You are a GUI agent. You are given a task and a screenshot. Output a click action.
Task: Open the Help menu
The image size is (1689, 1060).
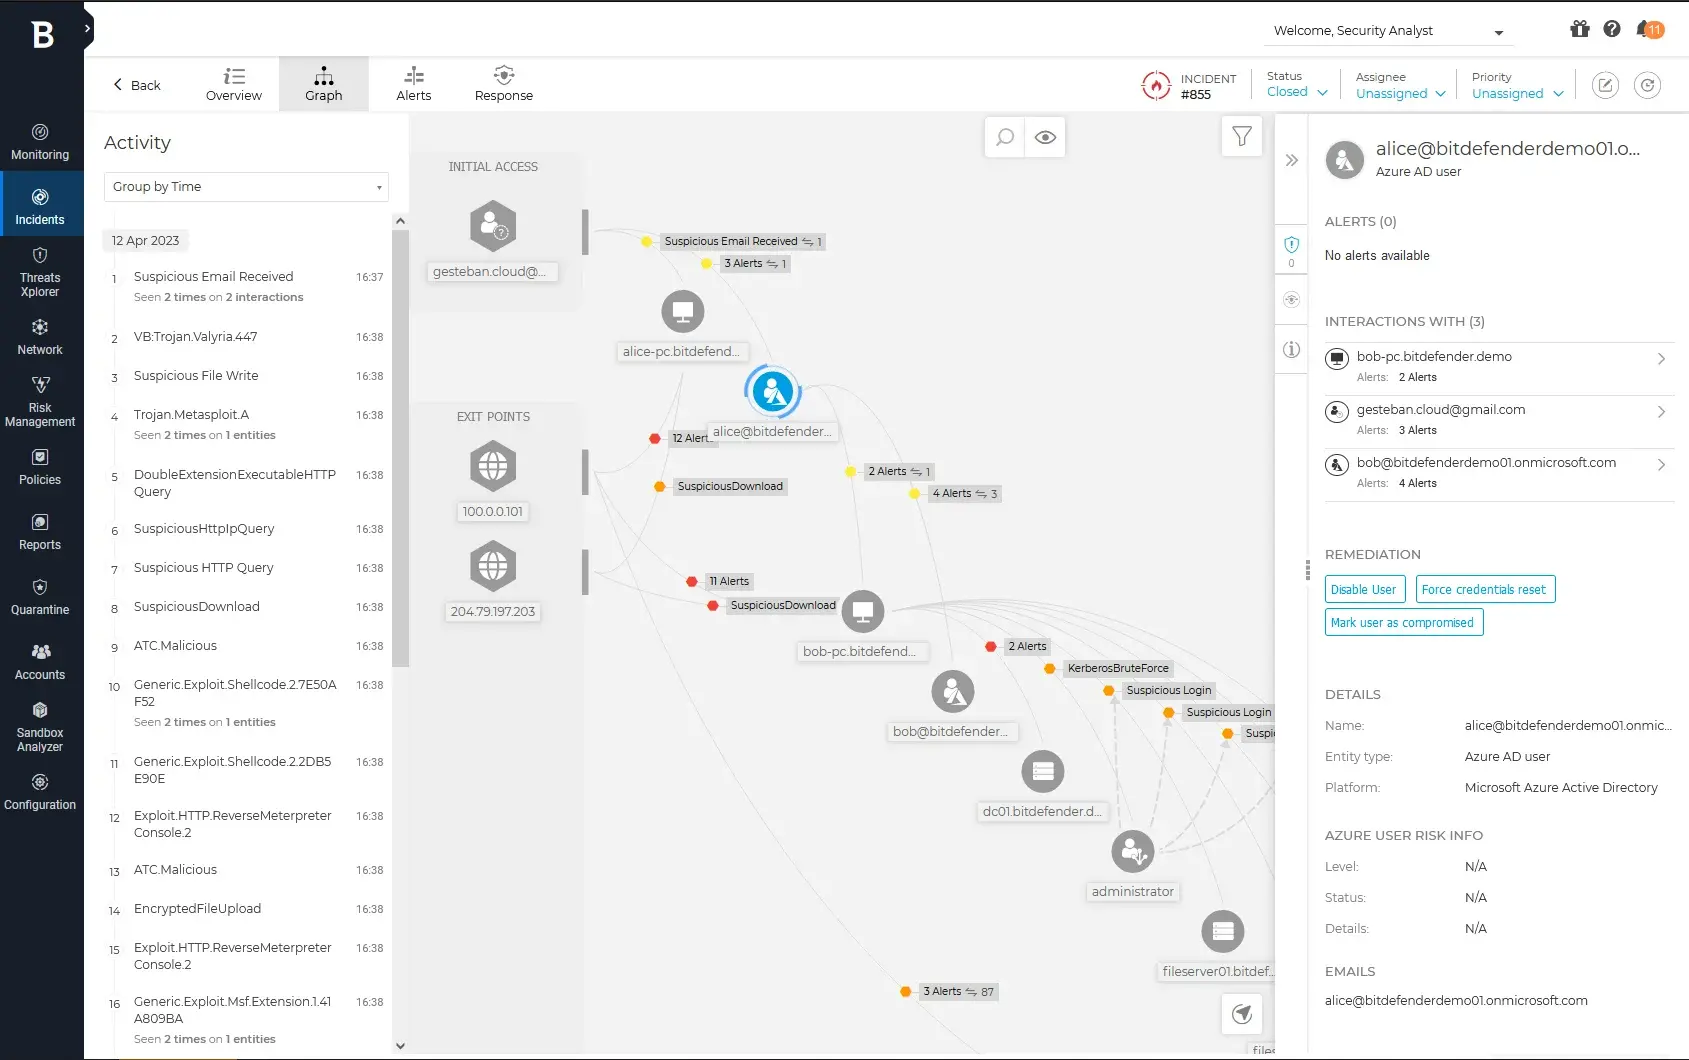1612,30
